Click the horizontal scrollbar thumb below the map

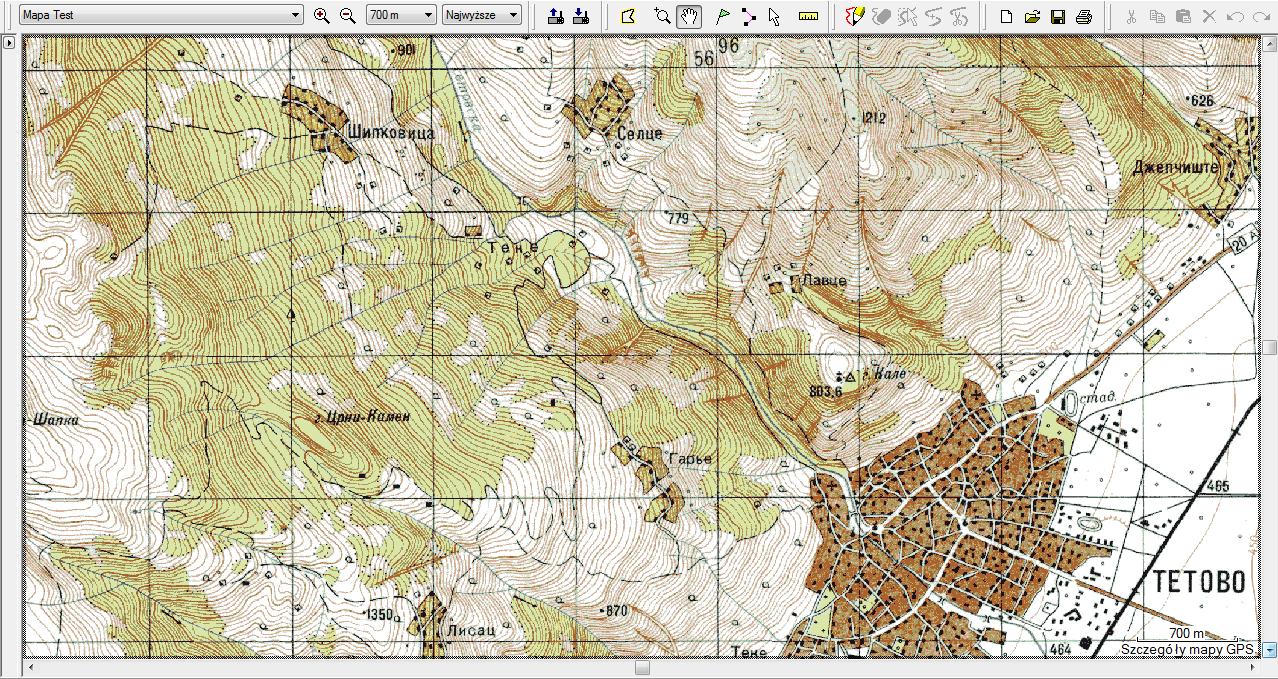pos(642,667)
